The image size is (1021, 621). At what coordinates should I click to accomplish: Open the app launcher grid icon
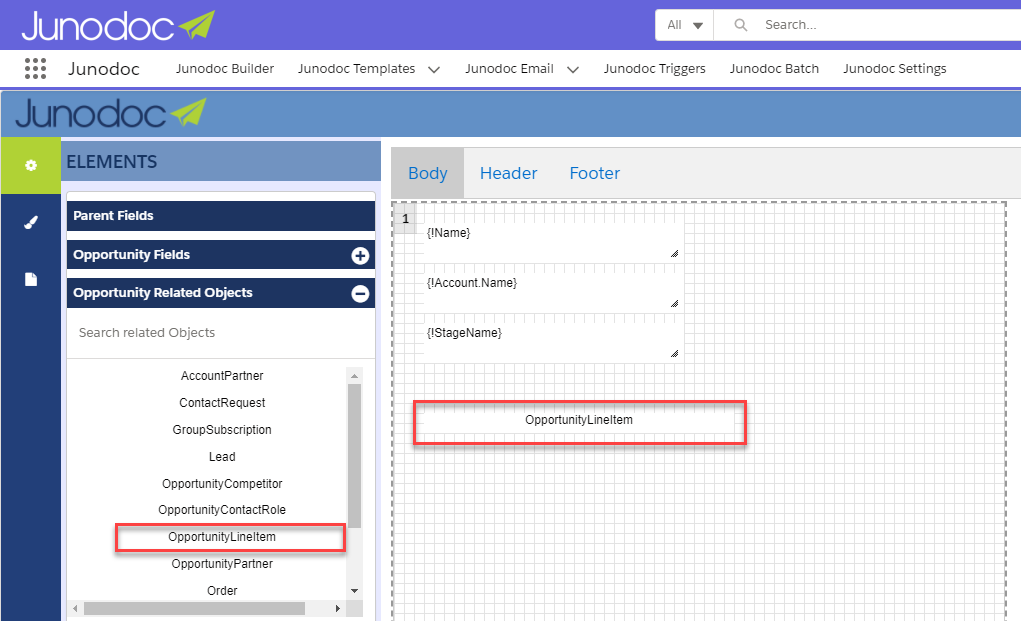35,68
